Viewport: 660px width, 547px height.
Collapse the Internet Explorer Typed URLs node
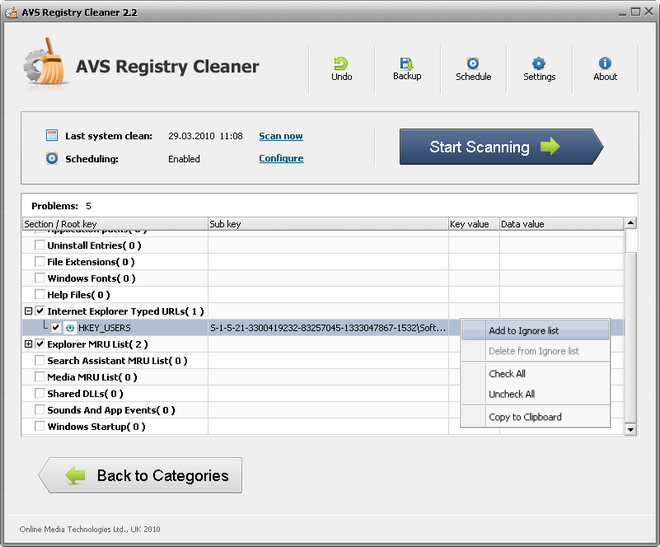(28, 311)
